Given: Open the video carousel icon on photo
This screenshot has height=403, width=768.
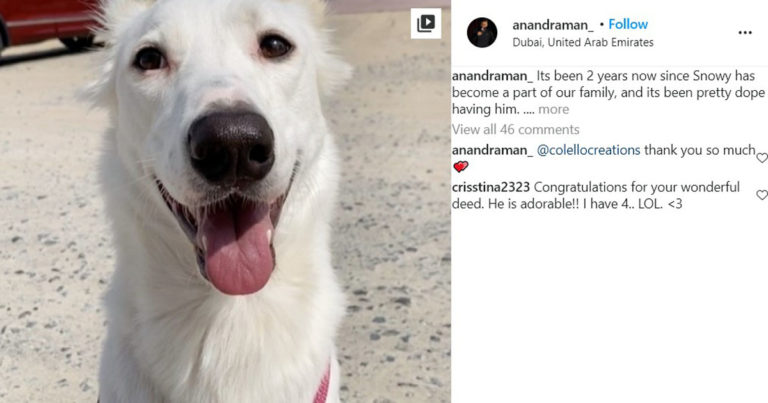Looking at the screenshot, I should coord(426,23).
